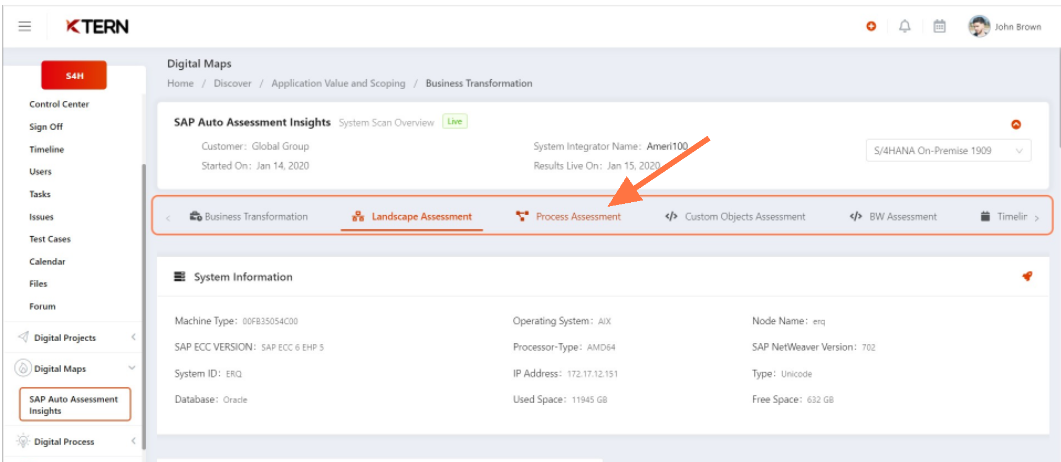Click the Digital Process lightbulb icon
Screen dimensions: 1061x462
23,441
